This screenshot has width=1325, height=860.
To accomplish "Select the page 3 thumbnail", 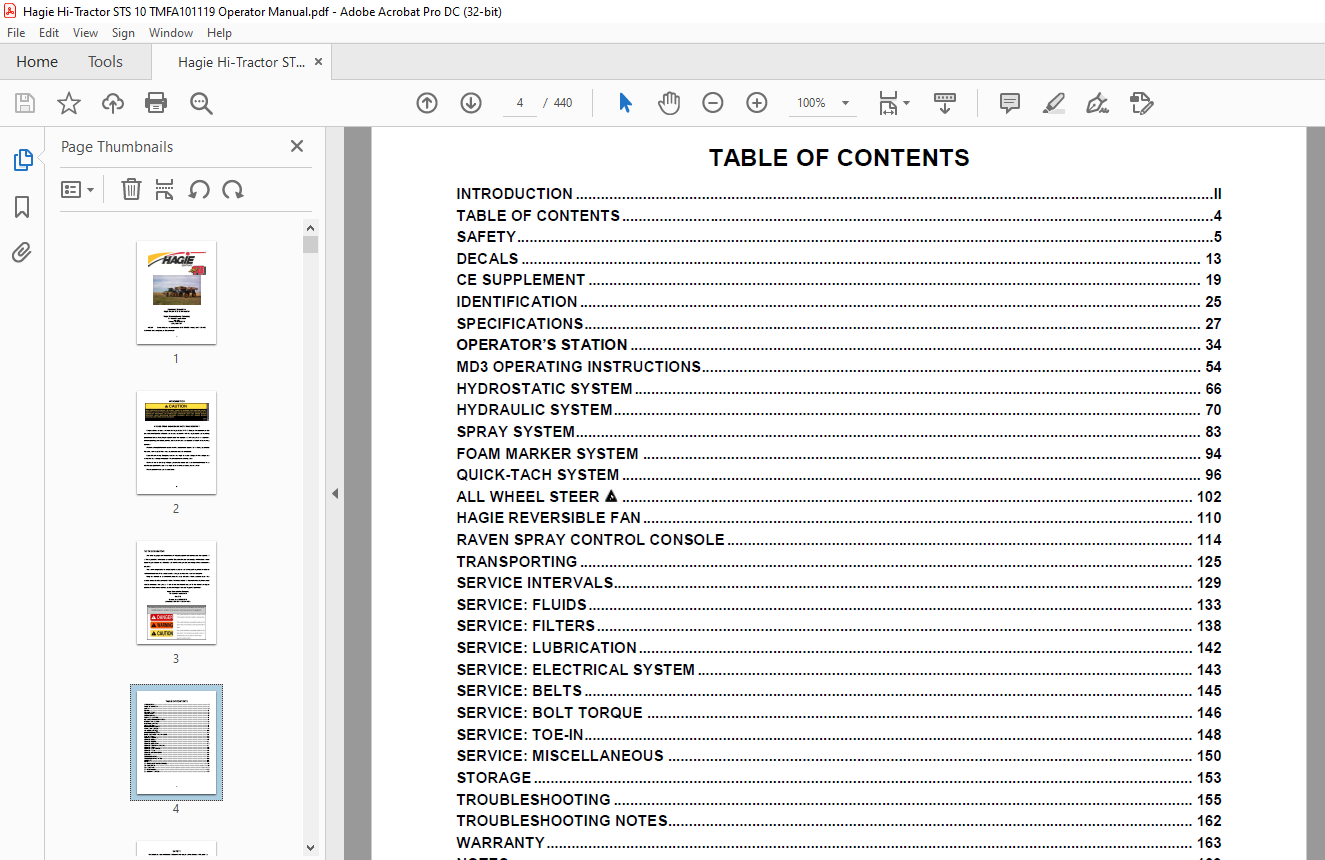I will coord(176,592).
